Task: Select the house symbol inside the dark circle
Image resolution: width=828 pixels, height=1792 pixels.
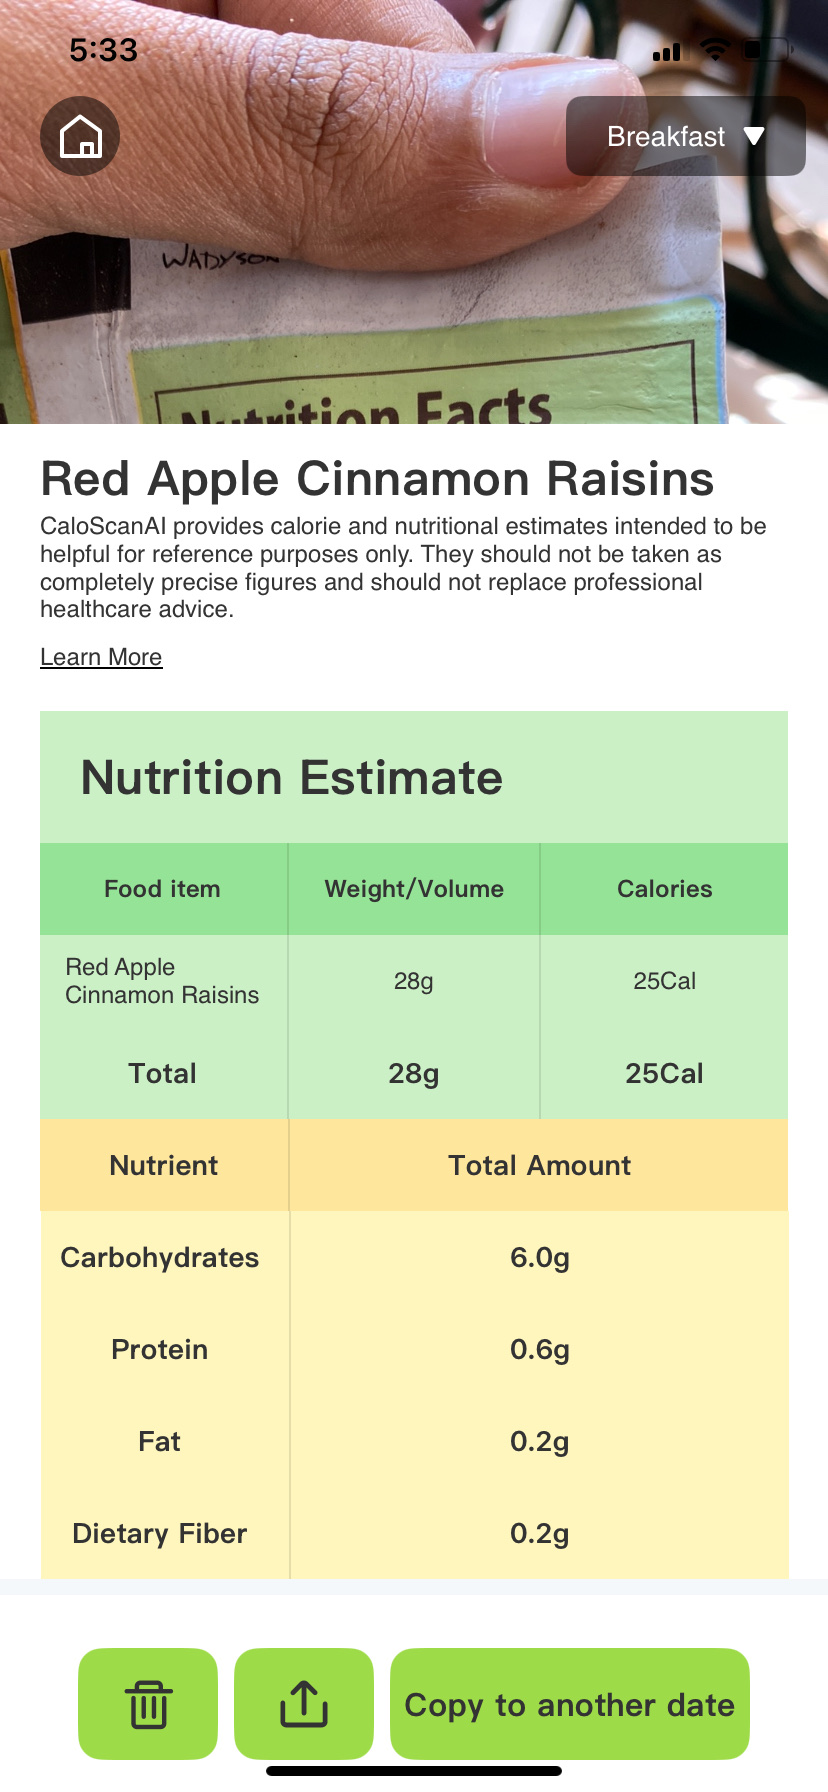Action: [79, 135]
